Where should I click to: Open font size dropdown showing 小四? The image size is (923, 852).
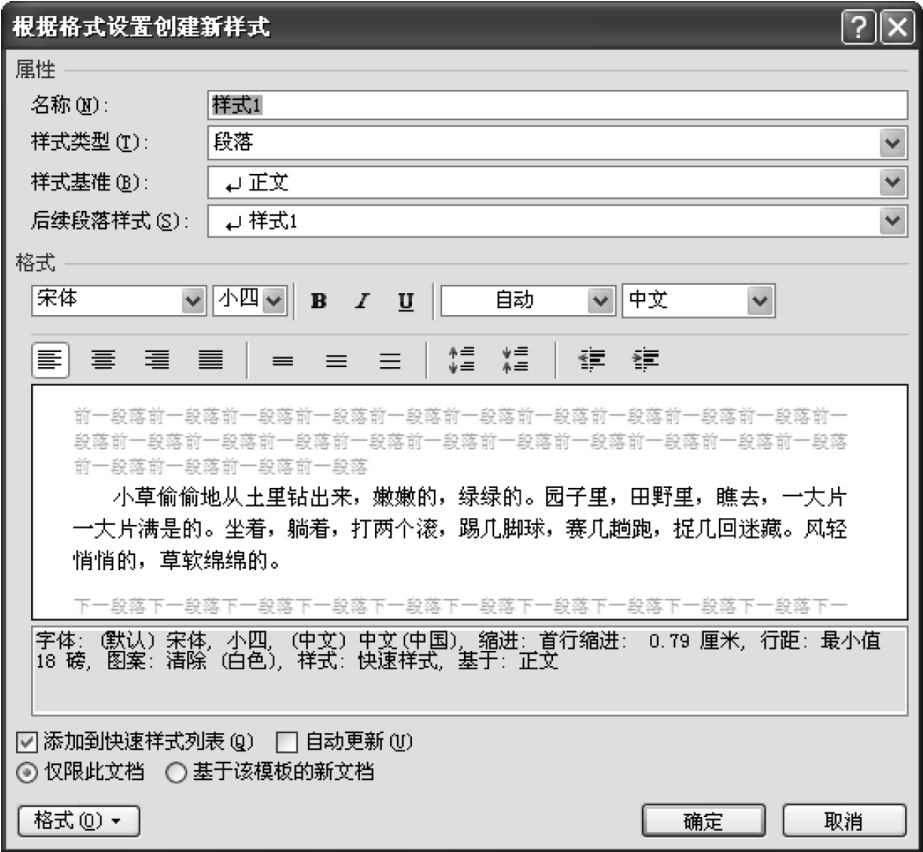250,300
